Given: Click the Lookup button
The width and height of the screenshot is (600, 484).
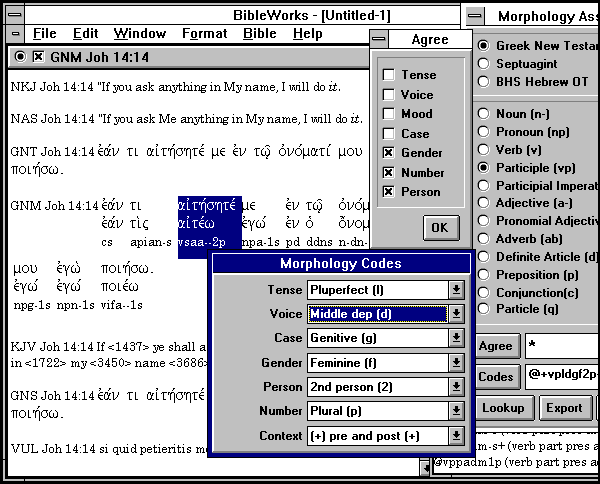Looking at the screenshot, I should 504,408.
